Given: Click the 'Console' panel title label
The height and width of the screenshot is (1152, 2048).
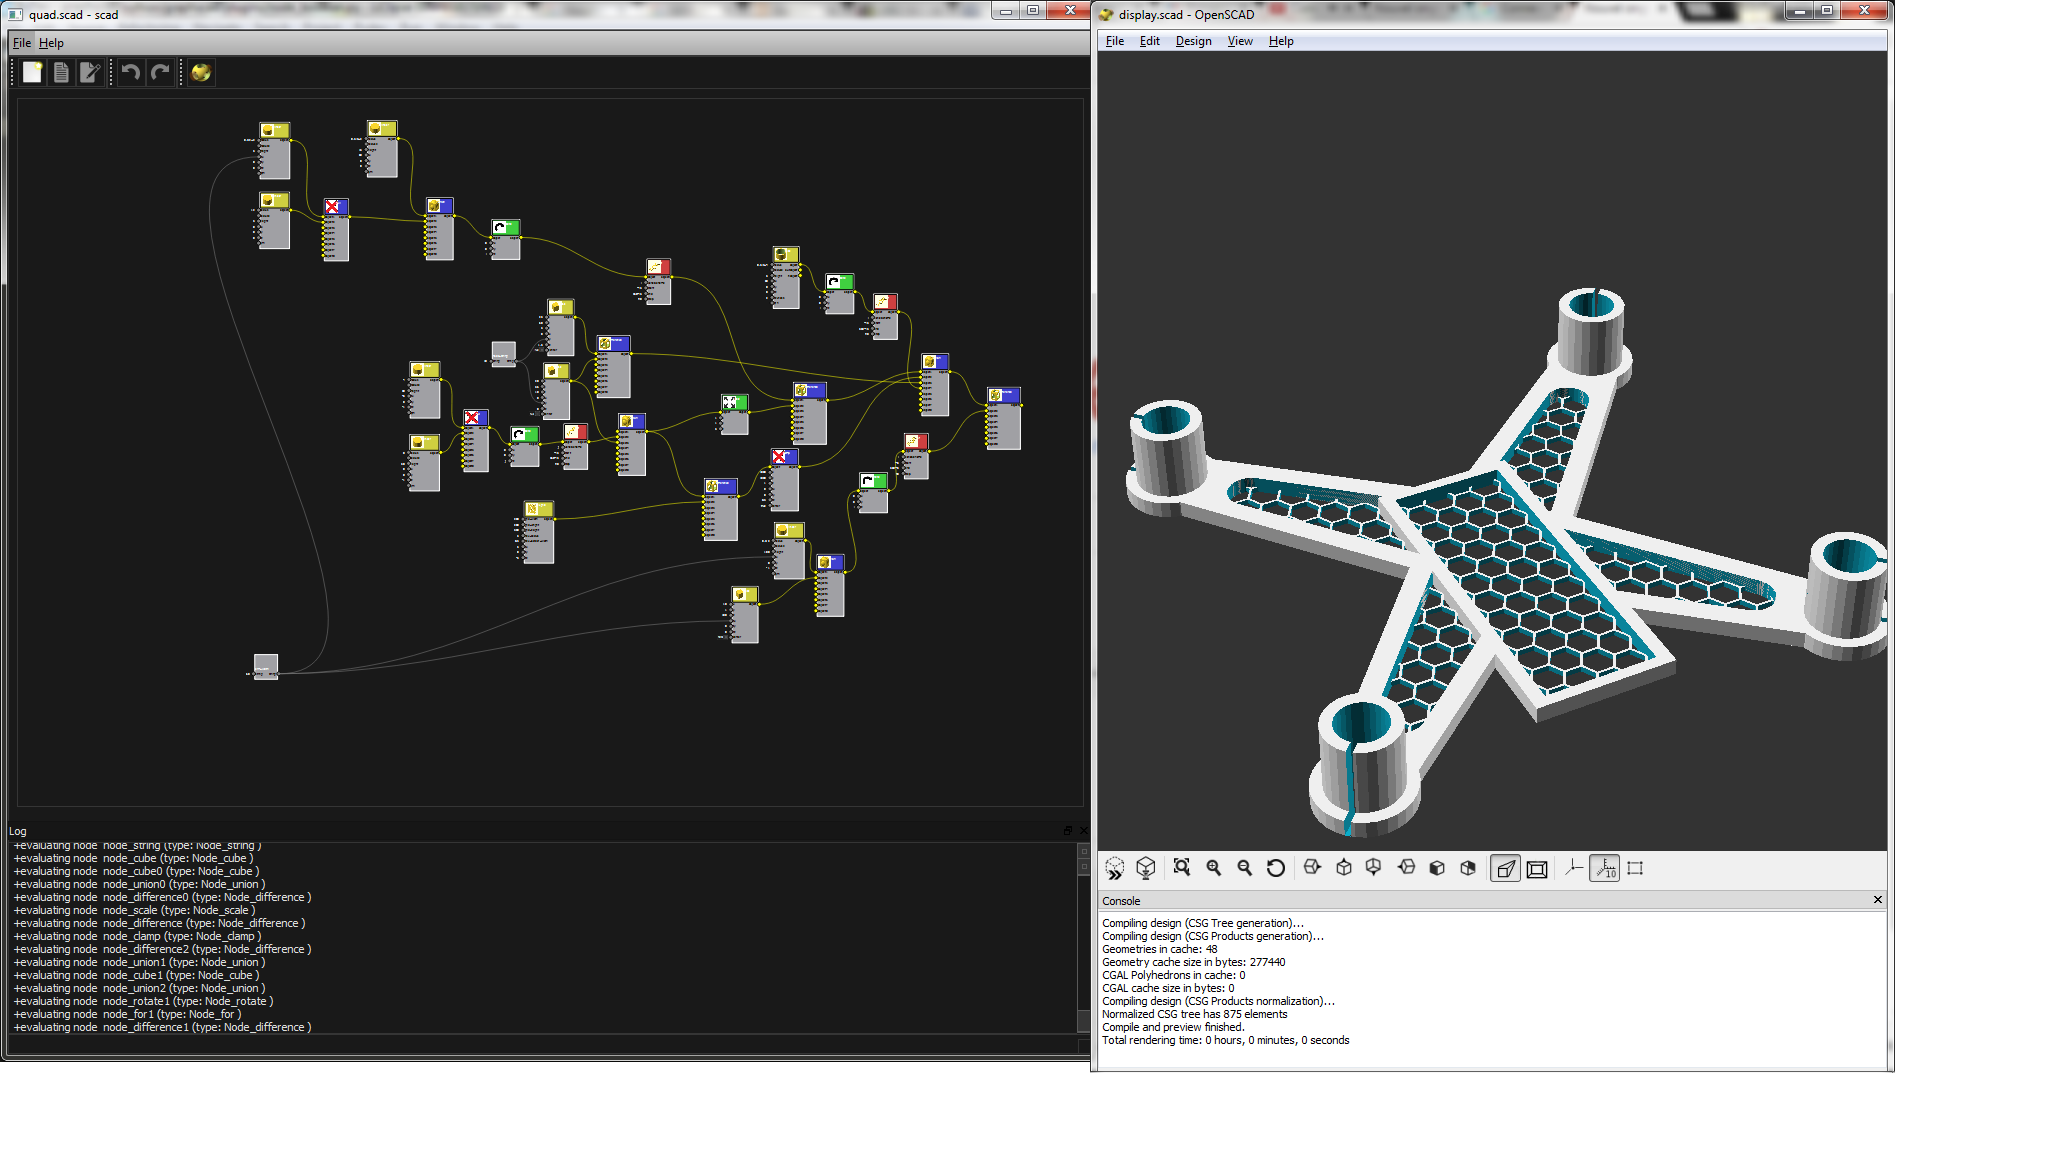Looking at the screenshot, I should (x=1121, y=901).
